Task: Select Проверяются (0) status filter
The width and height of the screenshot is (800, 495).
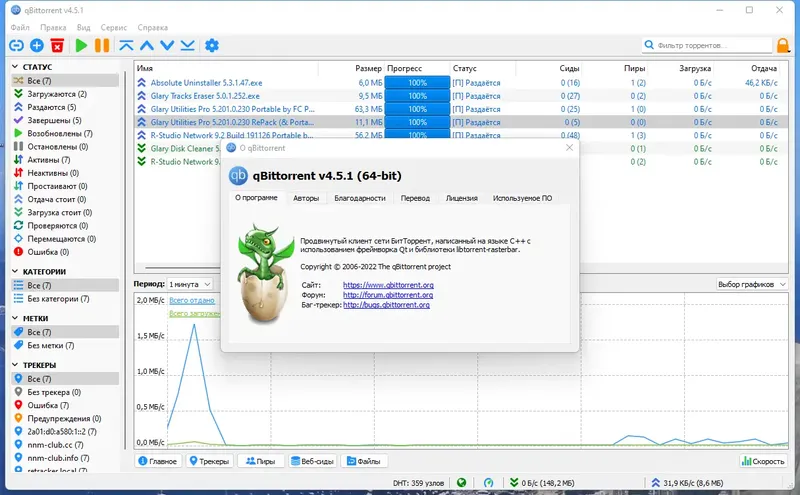Action: click(65, 226)
